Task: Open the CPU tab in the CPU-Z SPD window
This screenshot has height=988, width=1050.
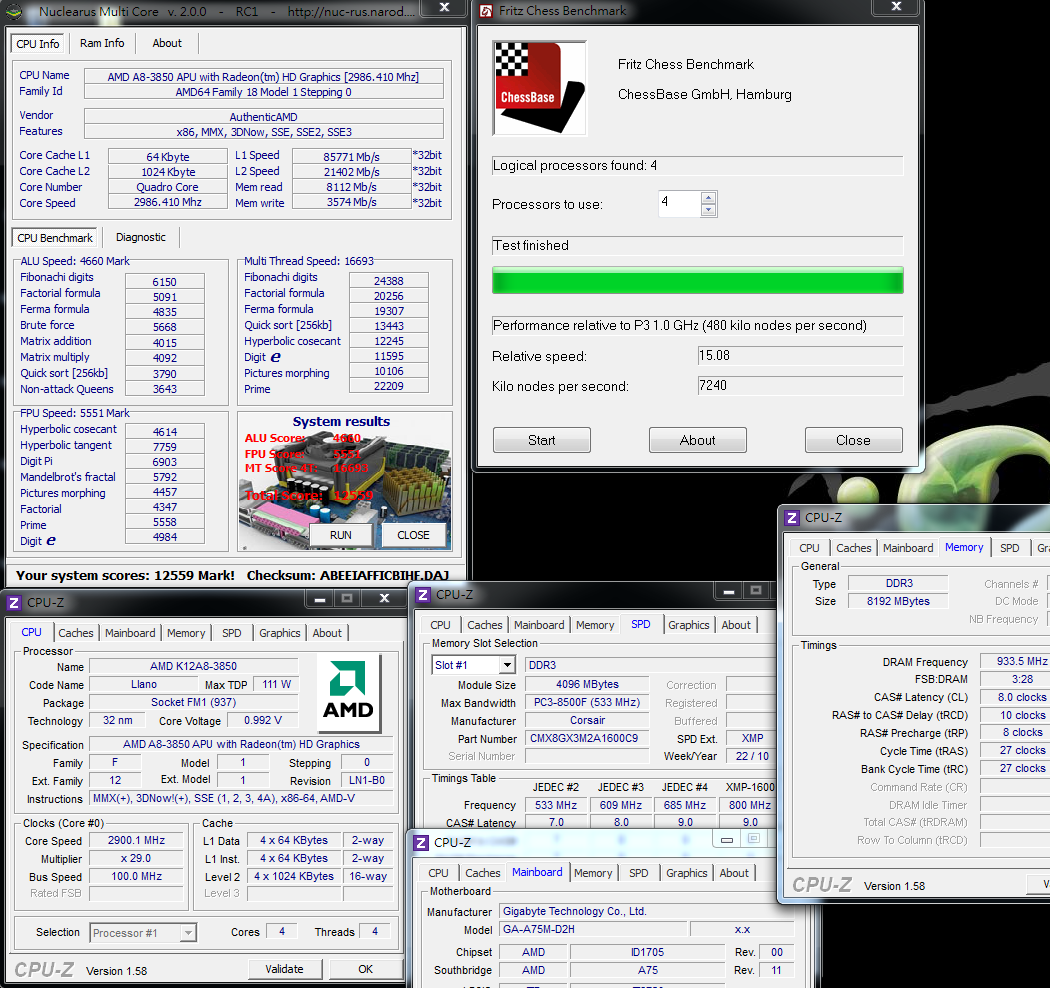Action: [441, 625]
